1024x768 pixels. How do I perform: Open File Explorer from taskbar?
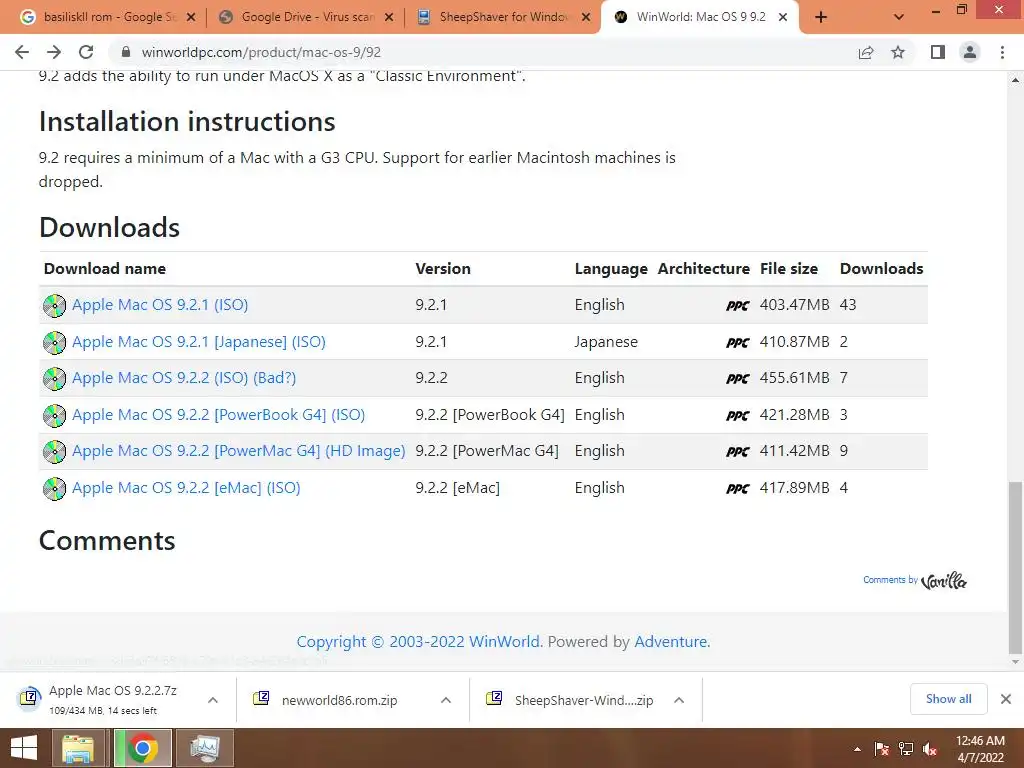coord(78,748)
